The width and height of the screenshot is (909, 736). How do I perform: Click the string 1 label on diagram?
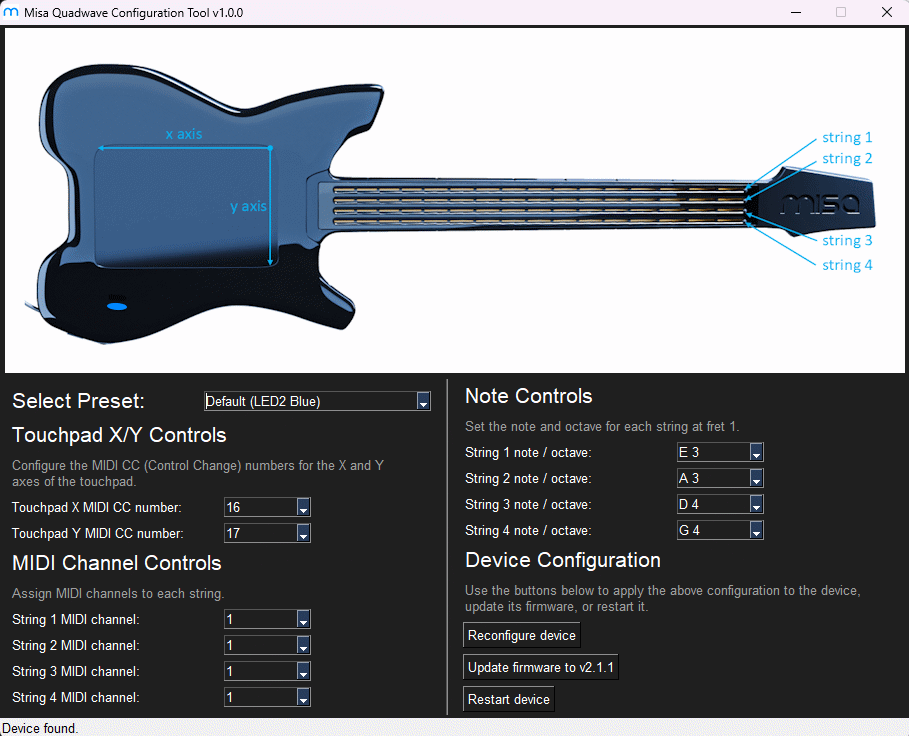coord(847,138)
